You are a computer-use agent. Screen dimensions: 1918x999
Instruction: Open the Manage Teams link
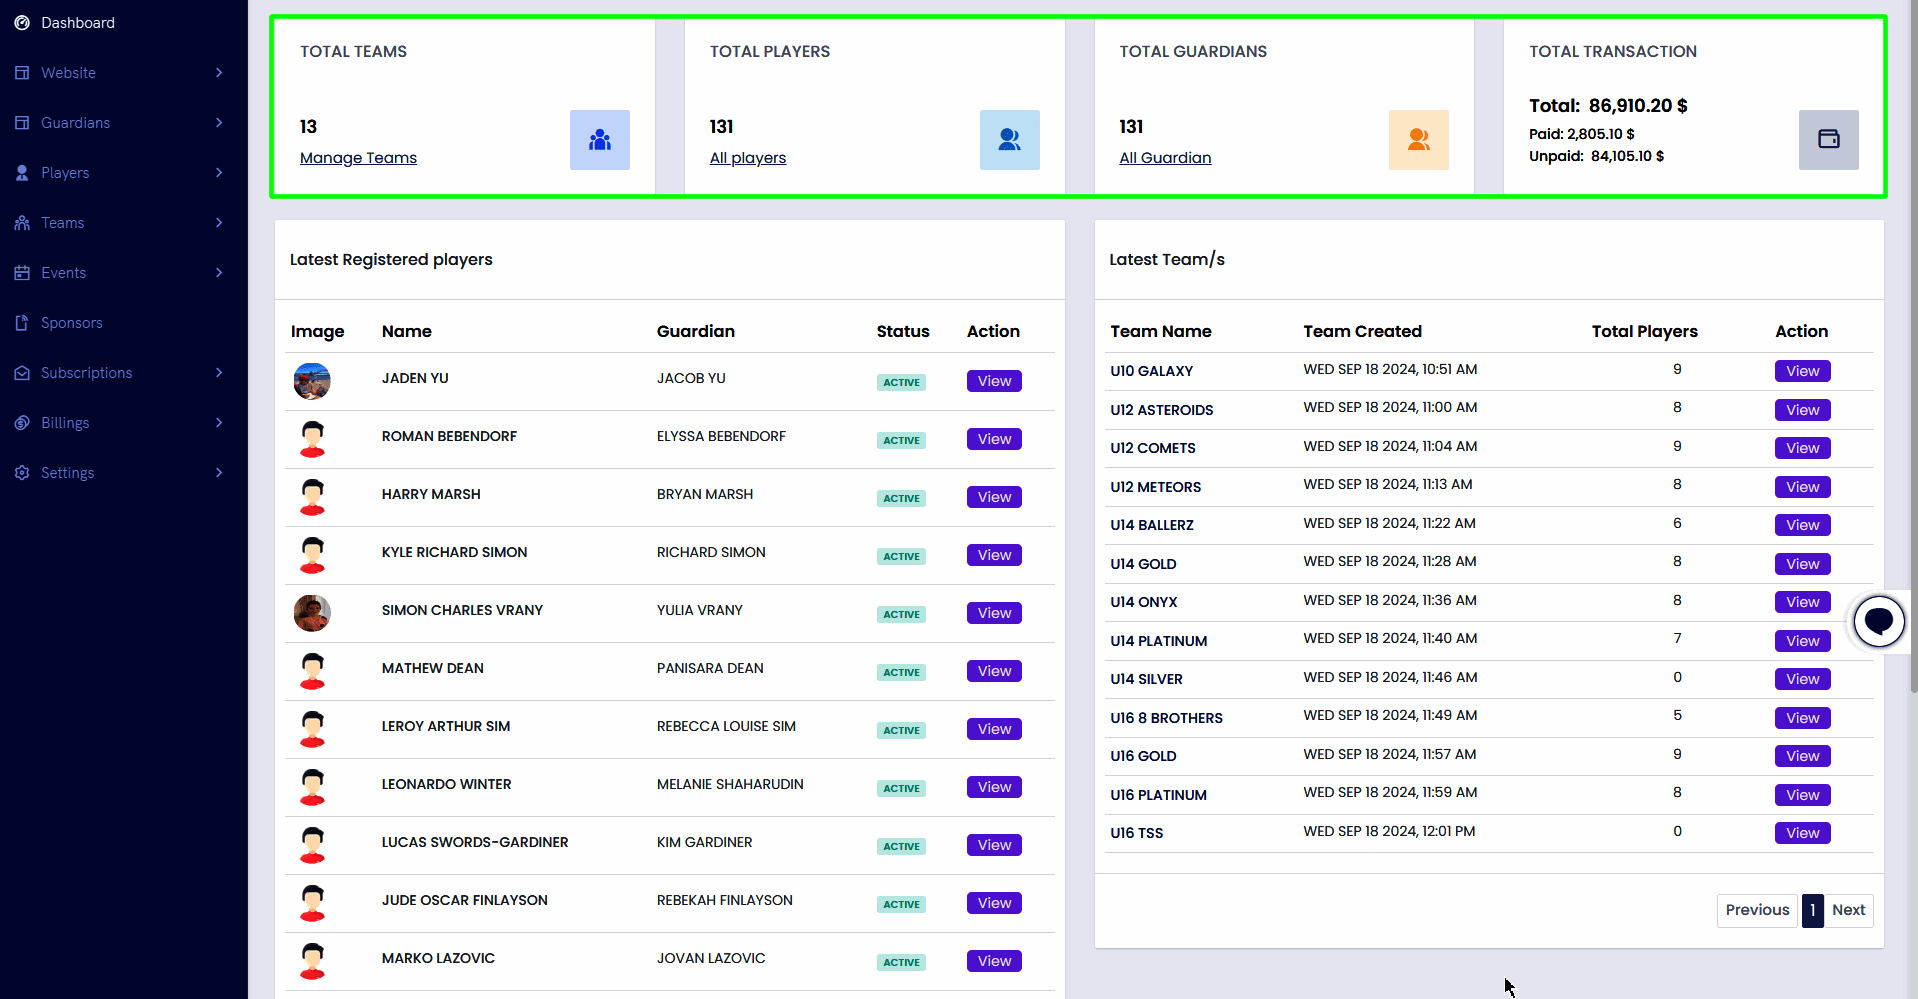358,158
